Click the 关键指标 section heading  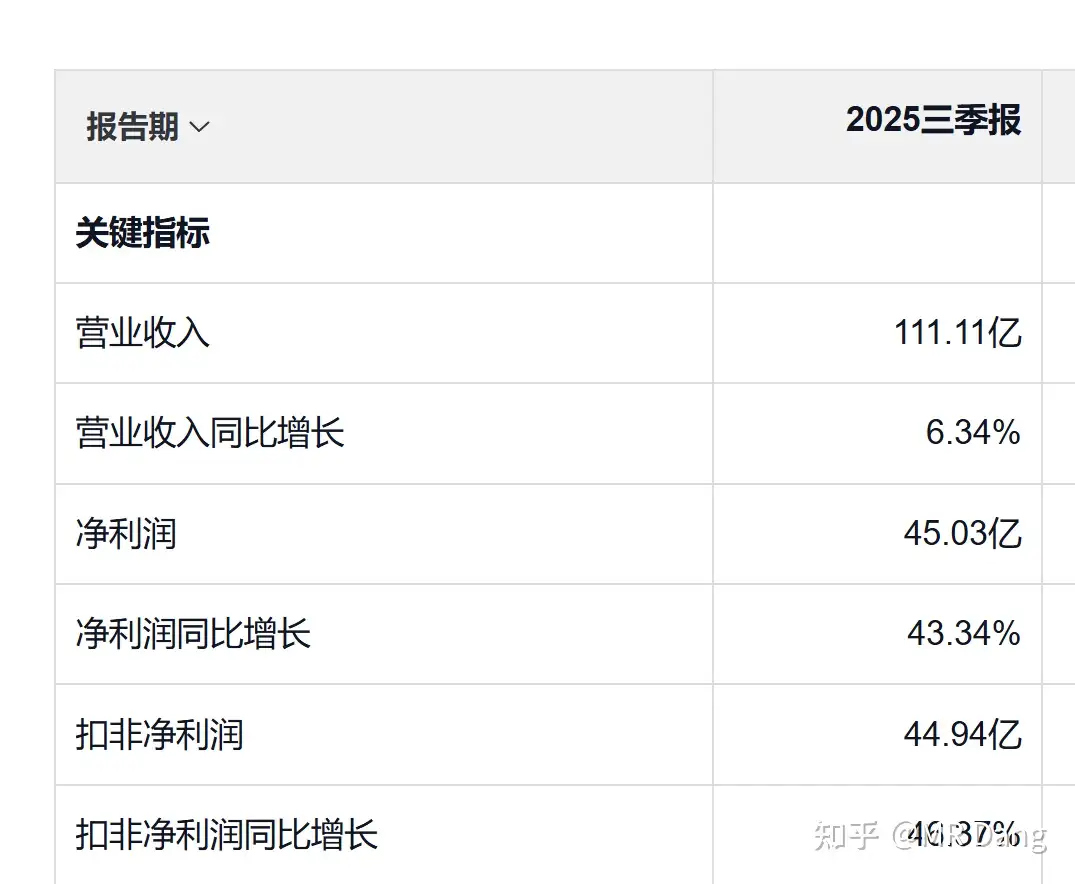(x=143, y=233)
